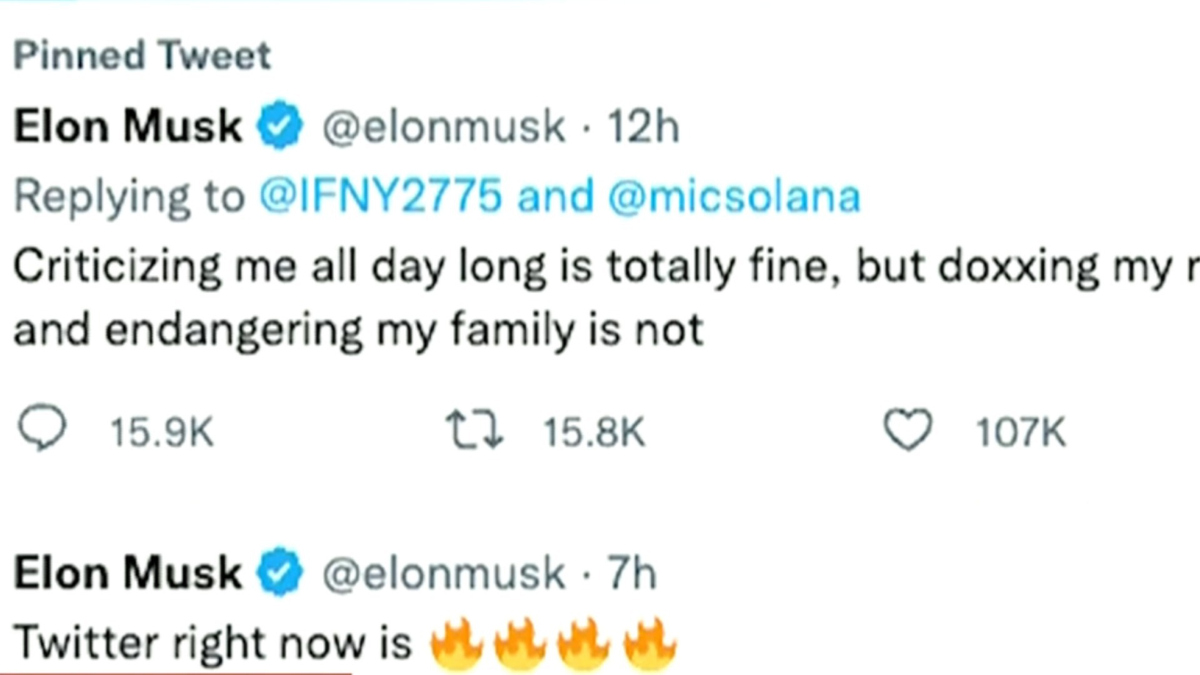Click the reply icon on the pinned tweet
The height and width of the screenshot is (675, 1200).
(x=41, y=428)
